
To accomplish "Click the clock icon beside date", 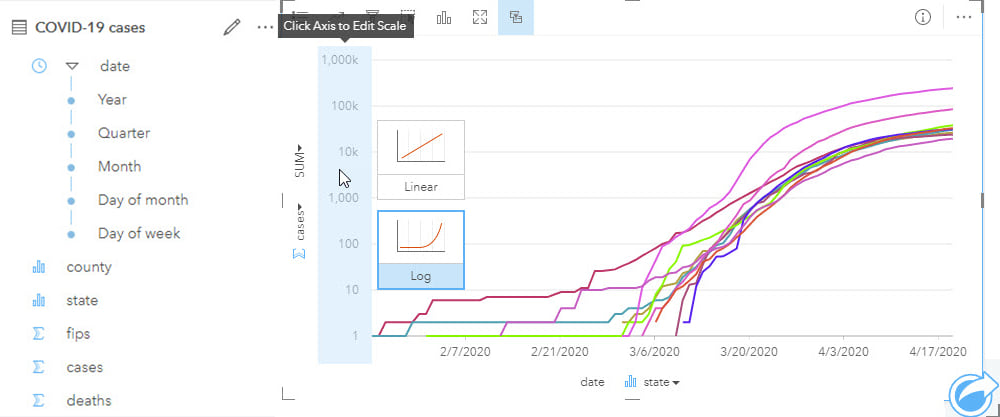I will (x=39, y=66).
